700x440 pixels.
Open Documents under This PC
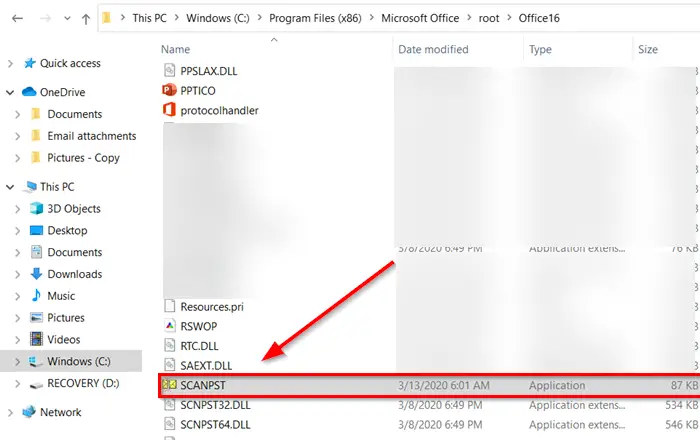click(x=75, y=252)
